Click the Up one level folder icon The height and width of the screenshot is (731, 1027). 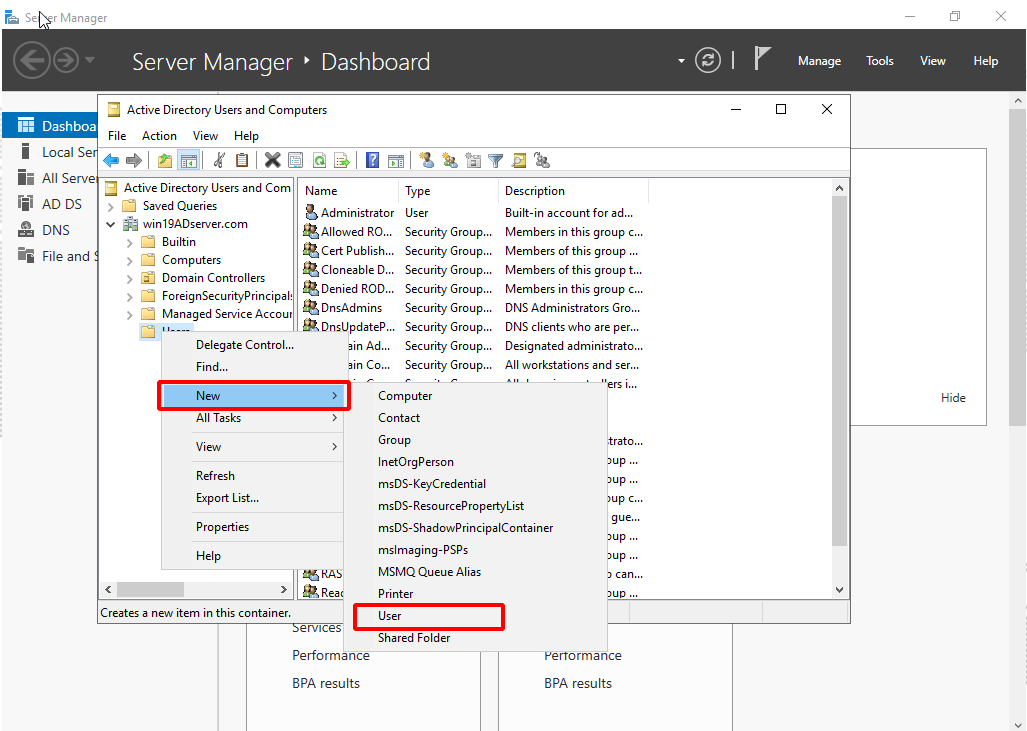(x=165, y=160)
